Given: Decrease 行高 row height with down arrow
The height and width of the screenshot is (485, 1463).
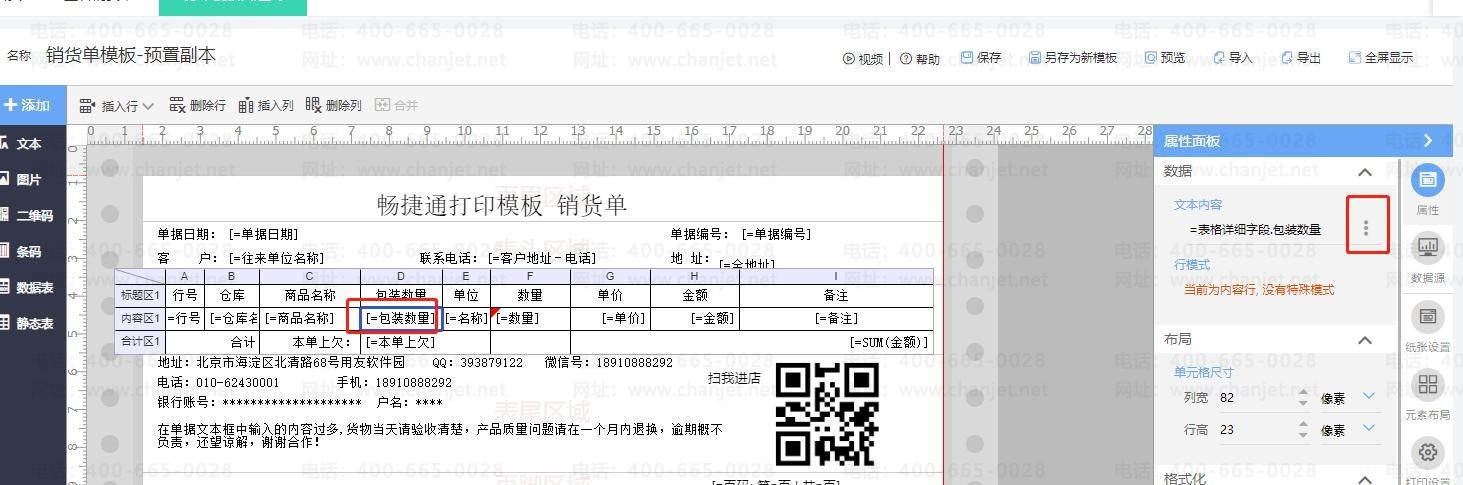Looking at the screenshot, I should pos(1303,435).
